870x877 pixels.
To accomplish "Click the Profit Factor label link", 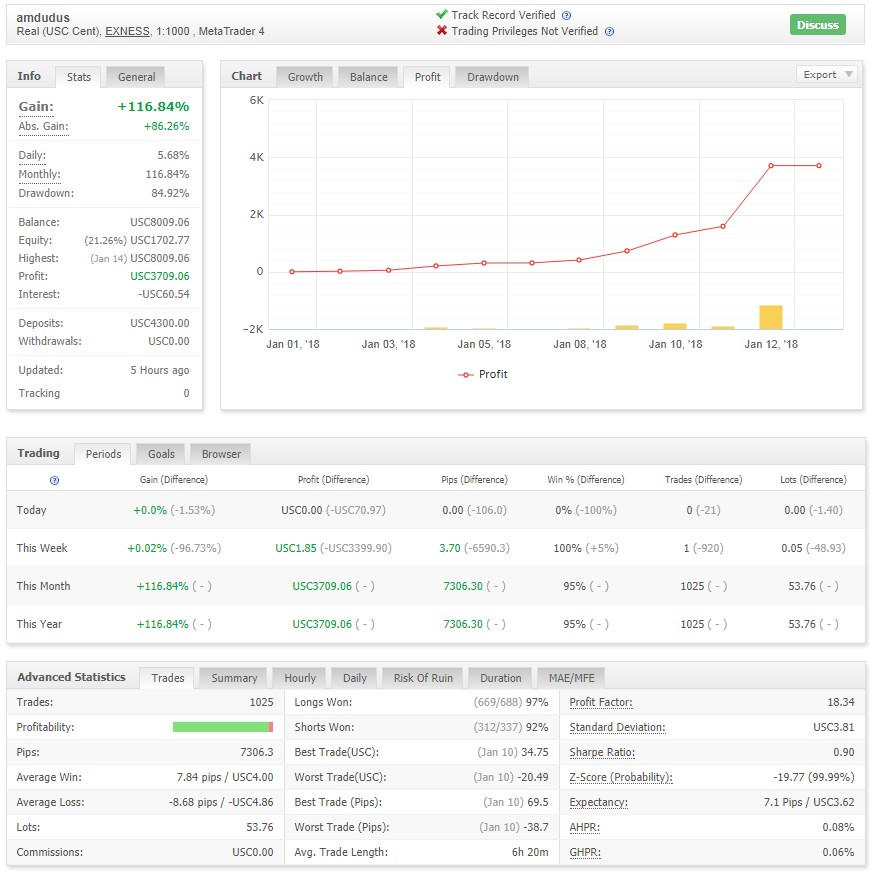I will (600, 702).
